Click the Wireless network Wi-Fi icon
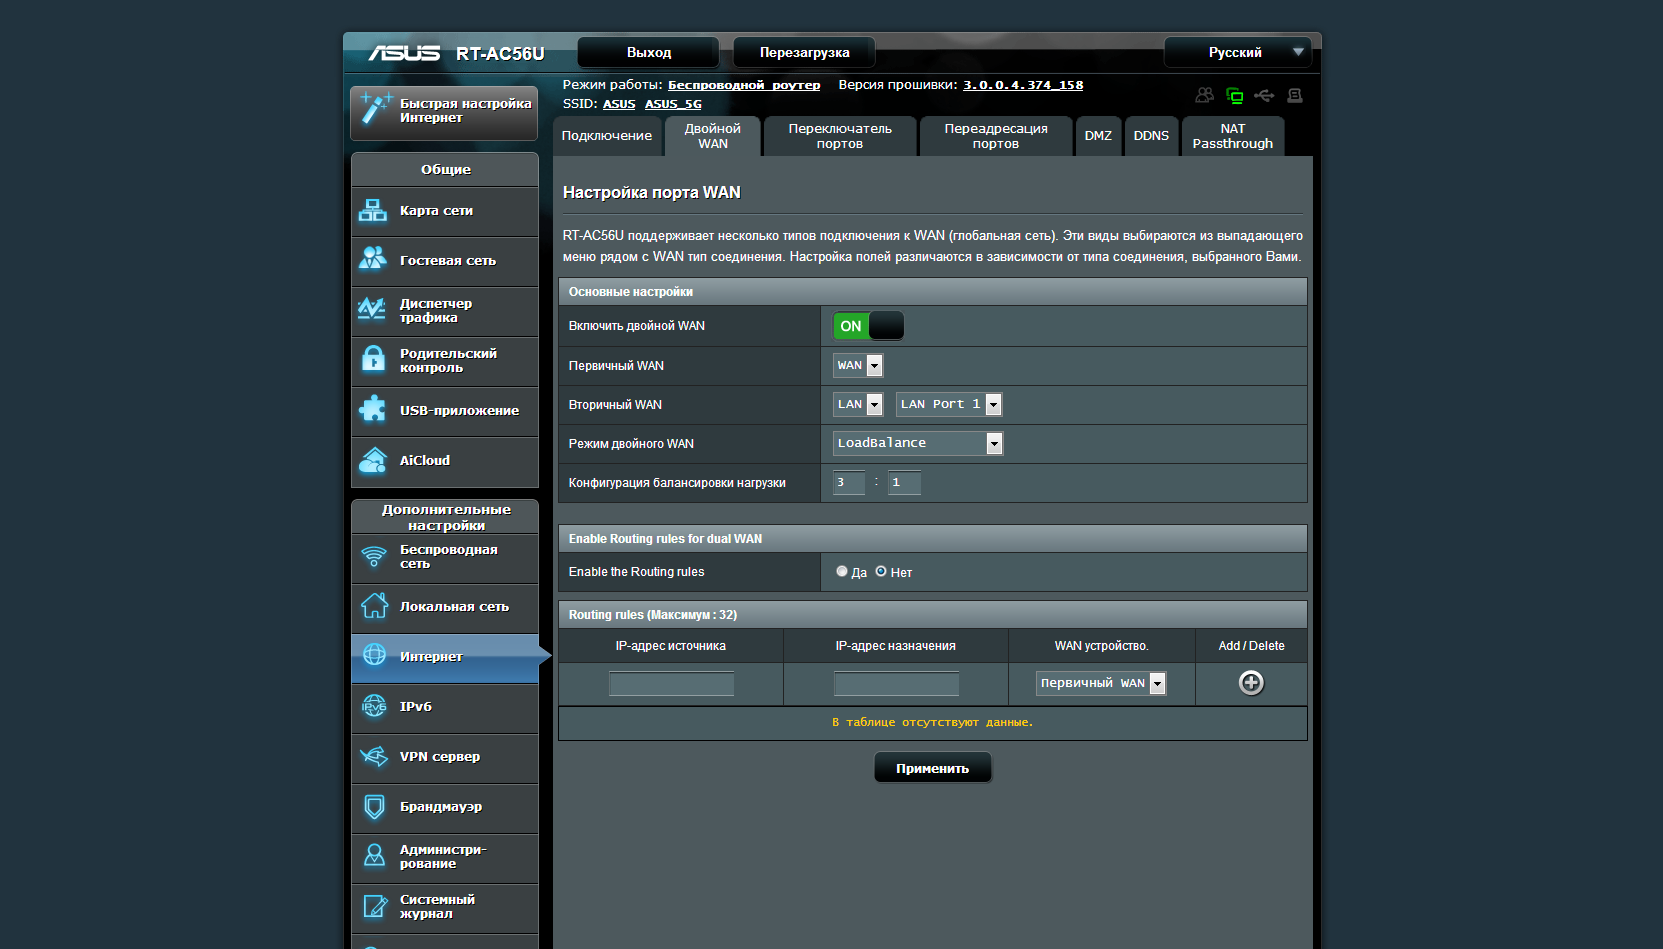Image resolution: width=1663 pixels, height=949 pixels. pos(374,556)
